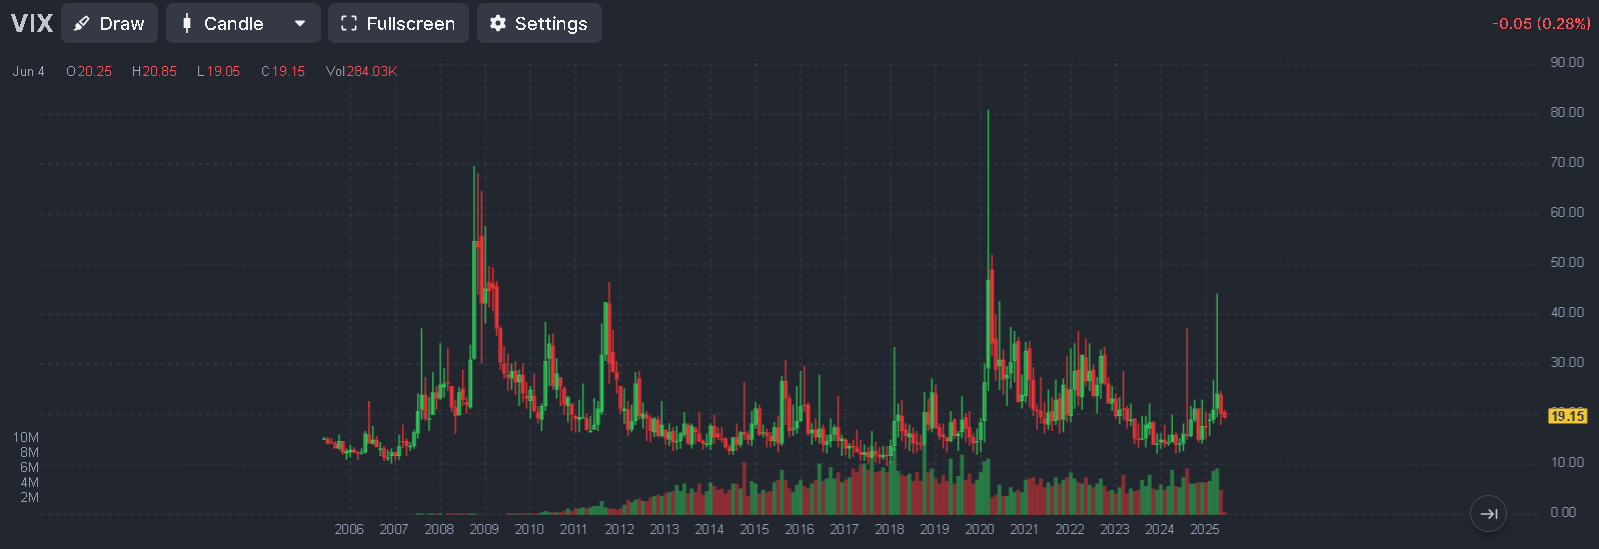
Task: Enter Fullscreen chart mode
Action: pyautogui.click(x=397, y=23)
